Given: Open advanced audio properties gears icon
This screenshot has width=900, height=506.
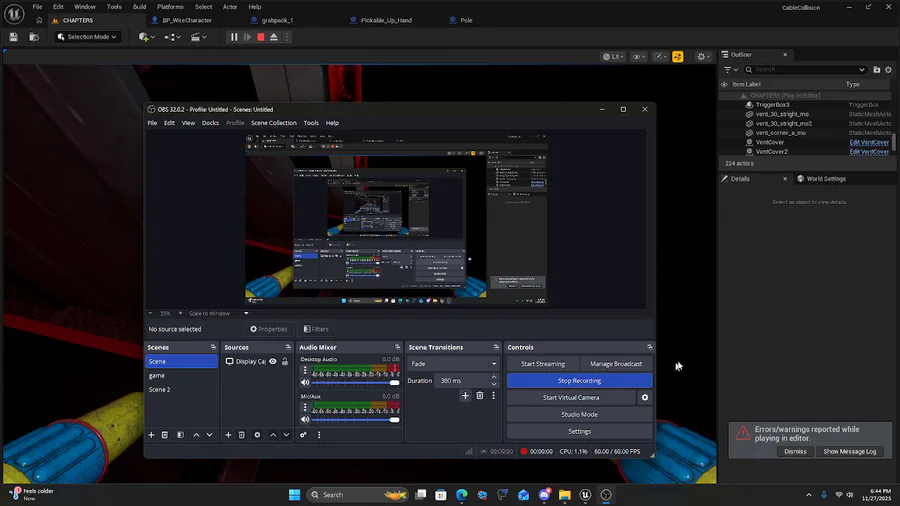Looking at the screenshot, I should (303, 435).
